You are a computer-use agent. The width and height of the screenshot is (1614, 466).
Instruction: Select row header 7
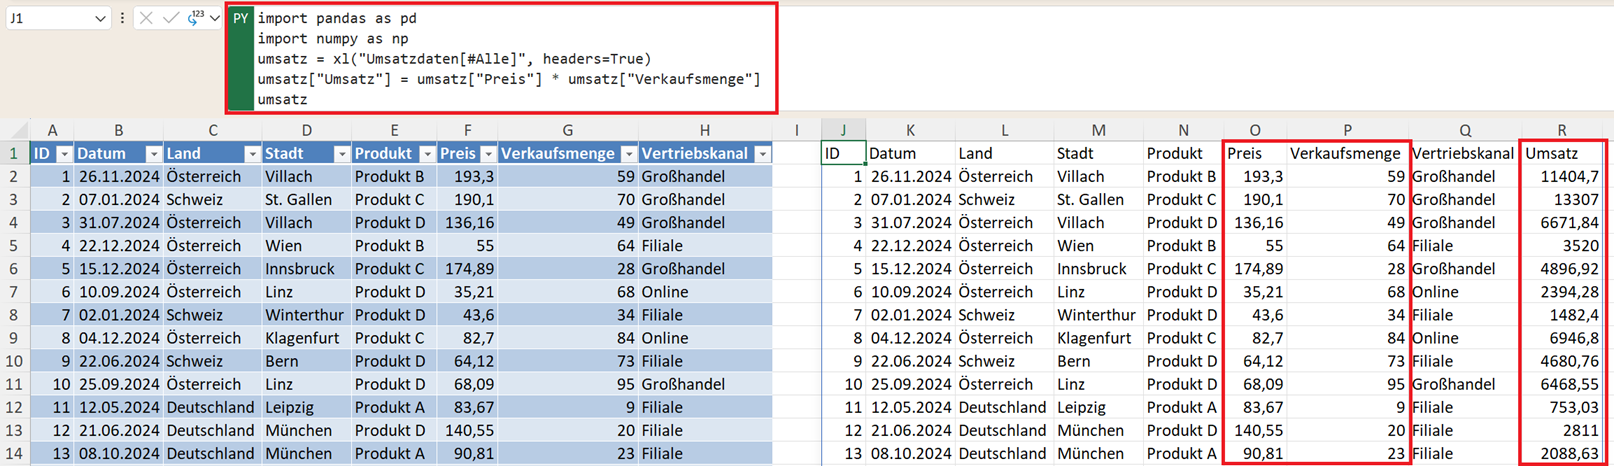(14, 292)
